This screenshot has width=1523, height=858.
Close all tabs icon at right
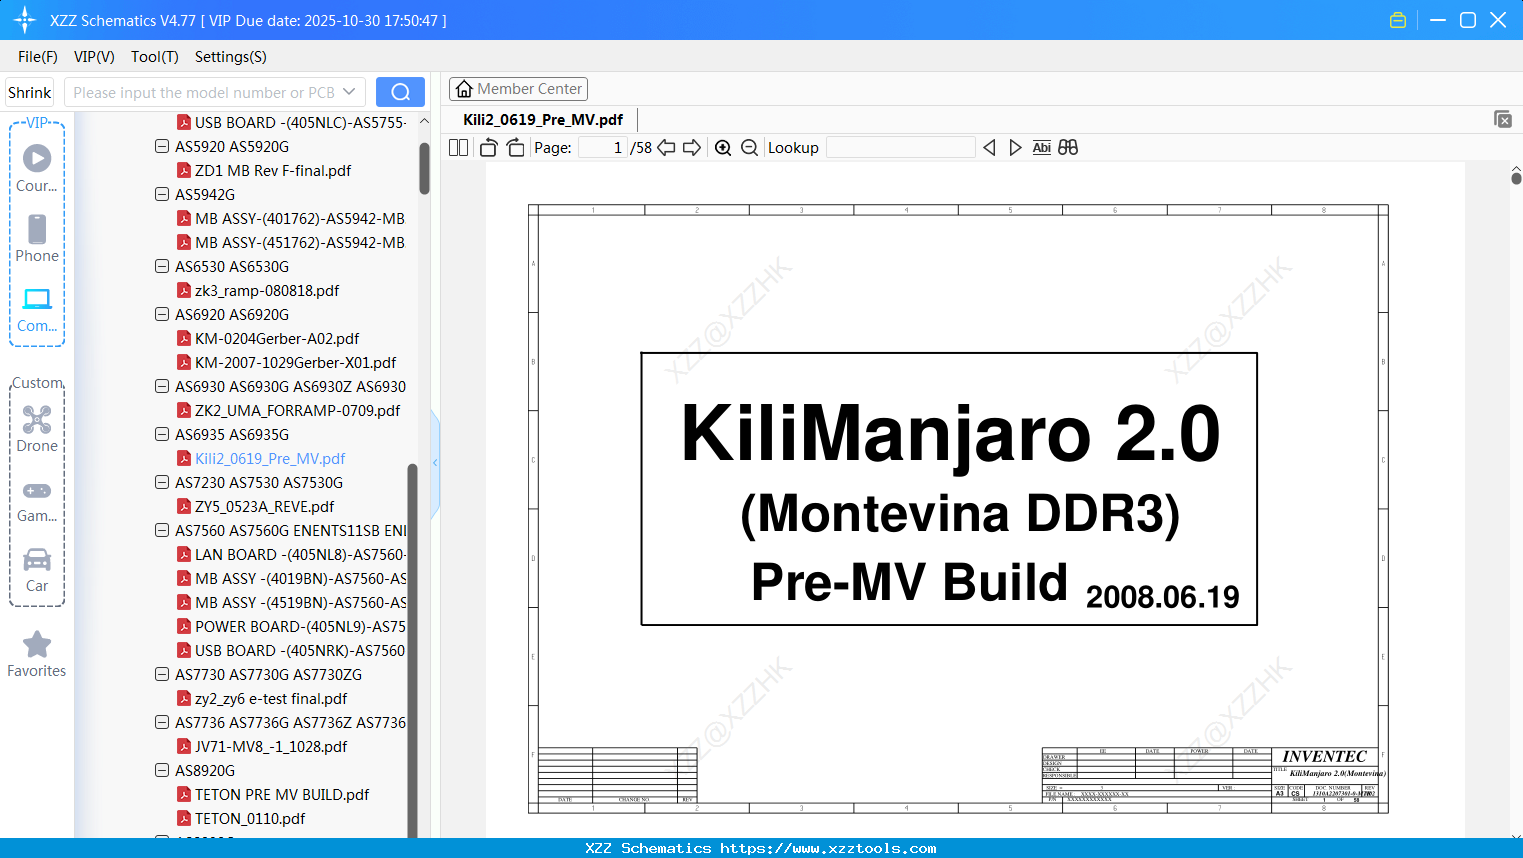point(1502,119)
